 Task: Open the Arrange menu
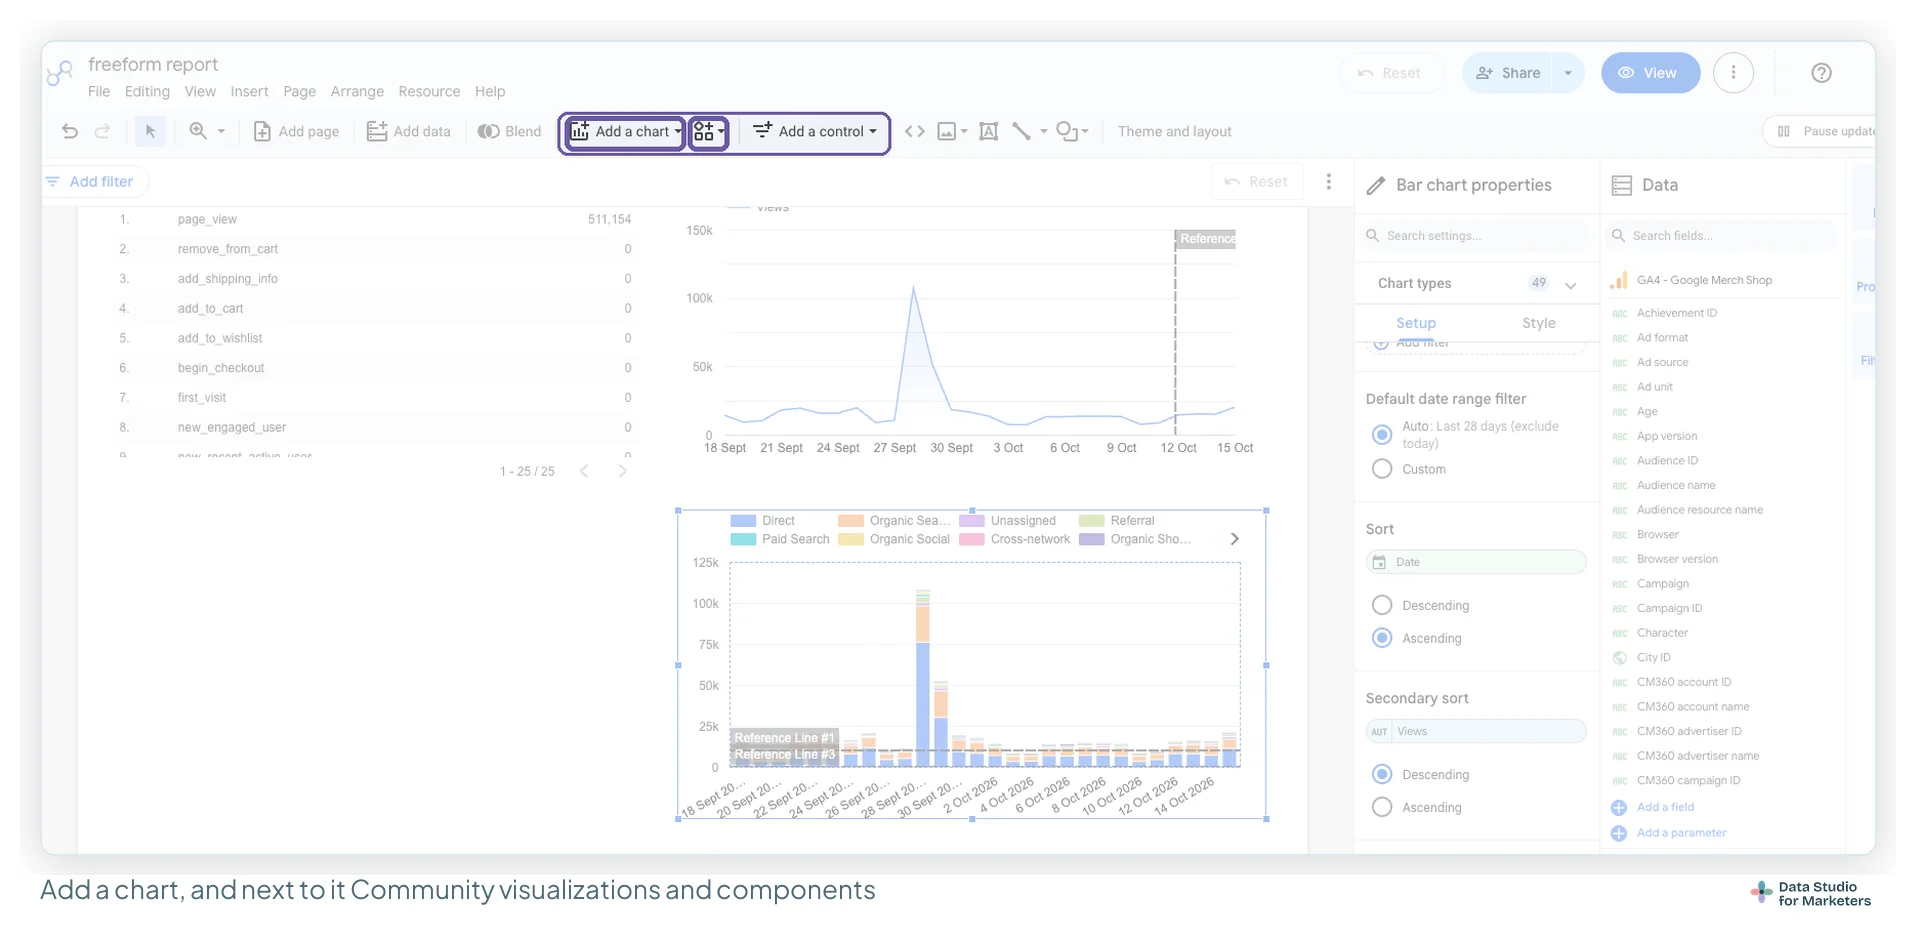point(357,91)
